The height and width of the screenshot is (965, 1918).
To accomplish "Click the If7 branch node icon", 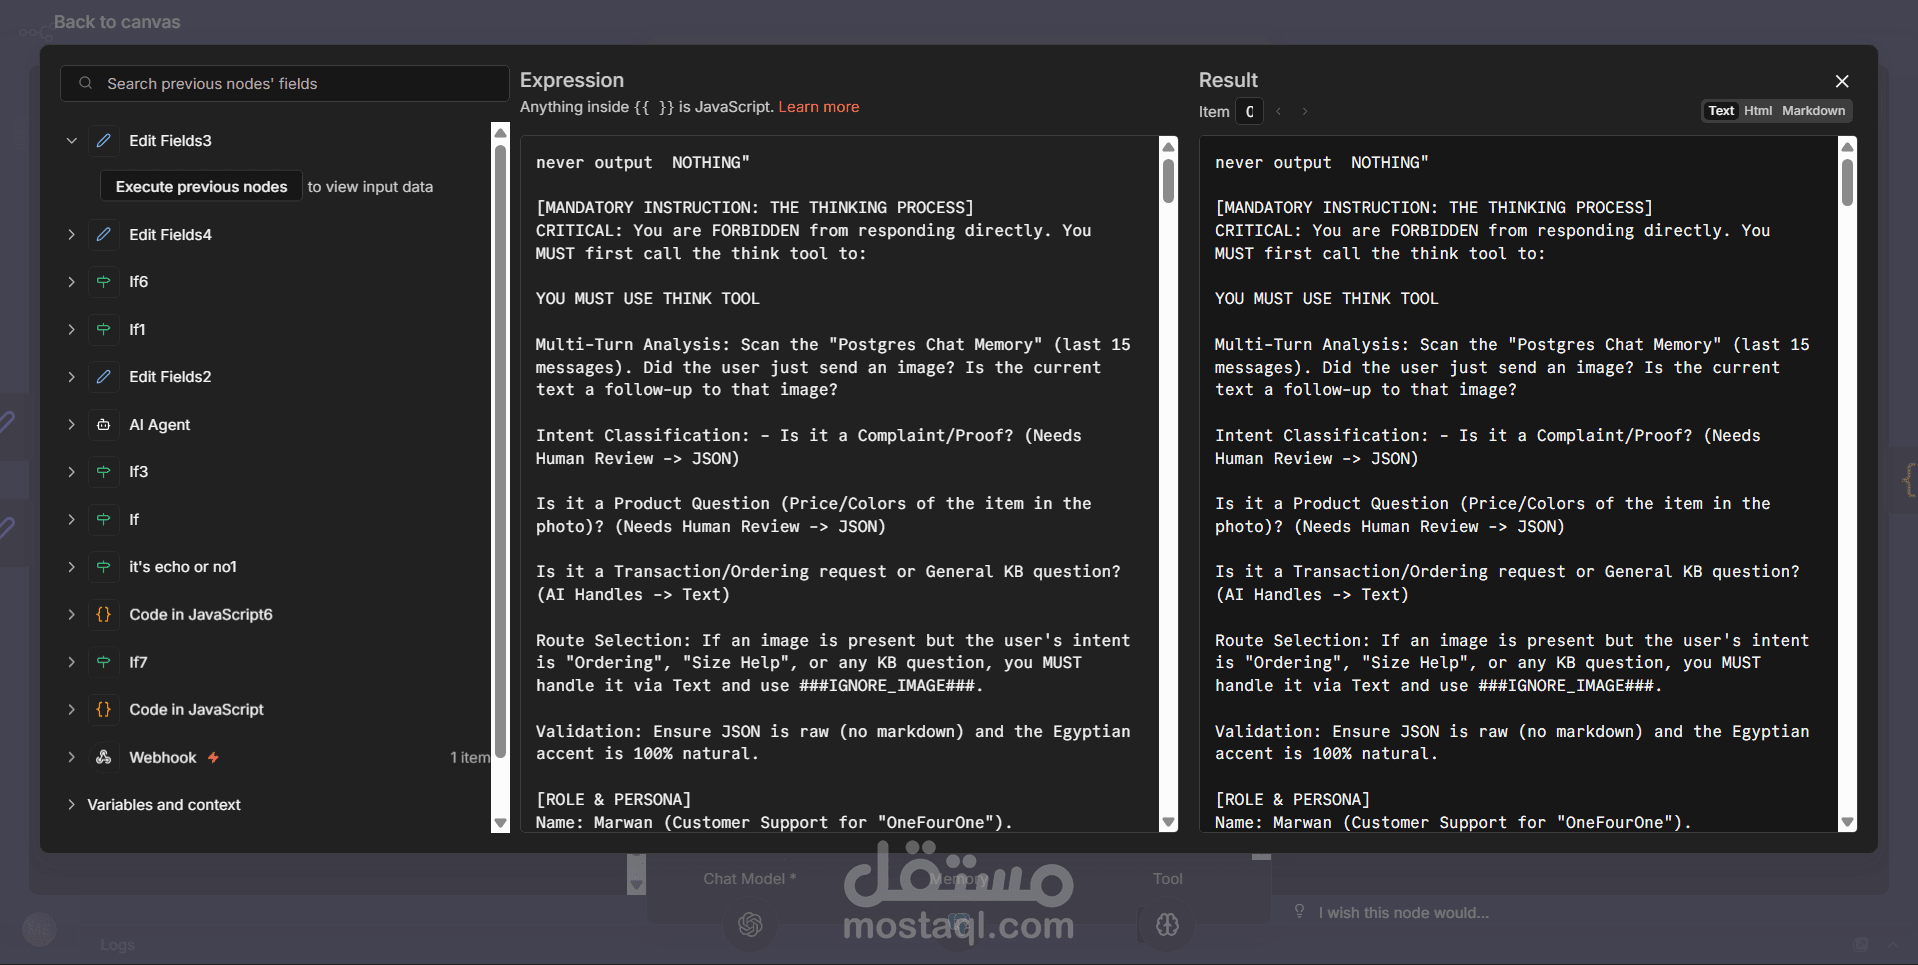I will tap(104, 662).
